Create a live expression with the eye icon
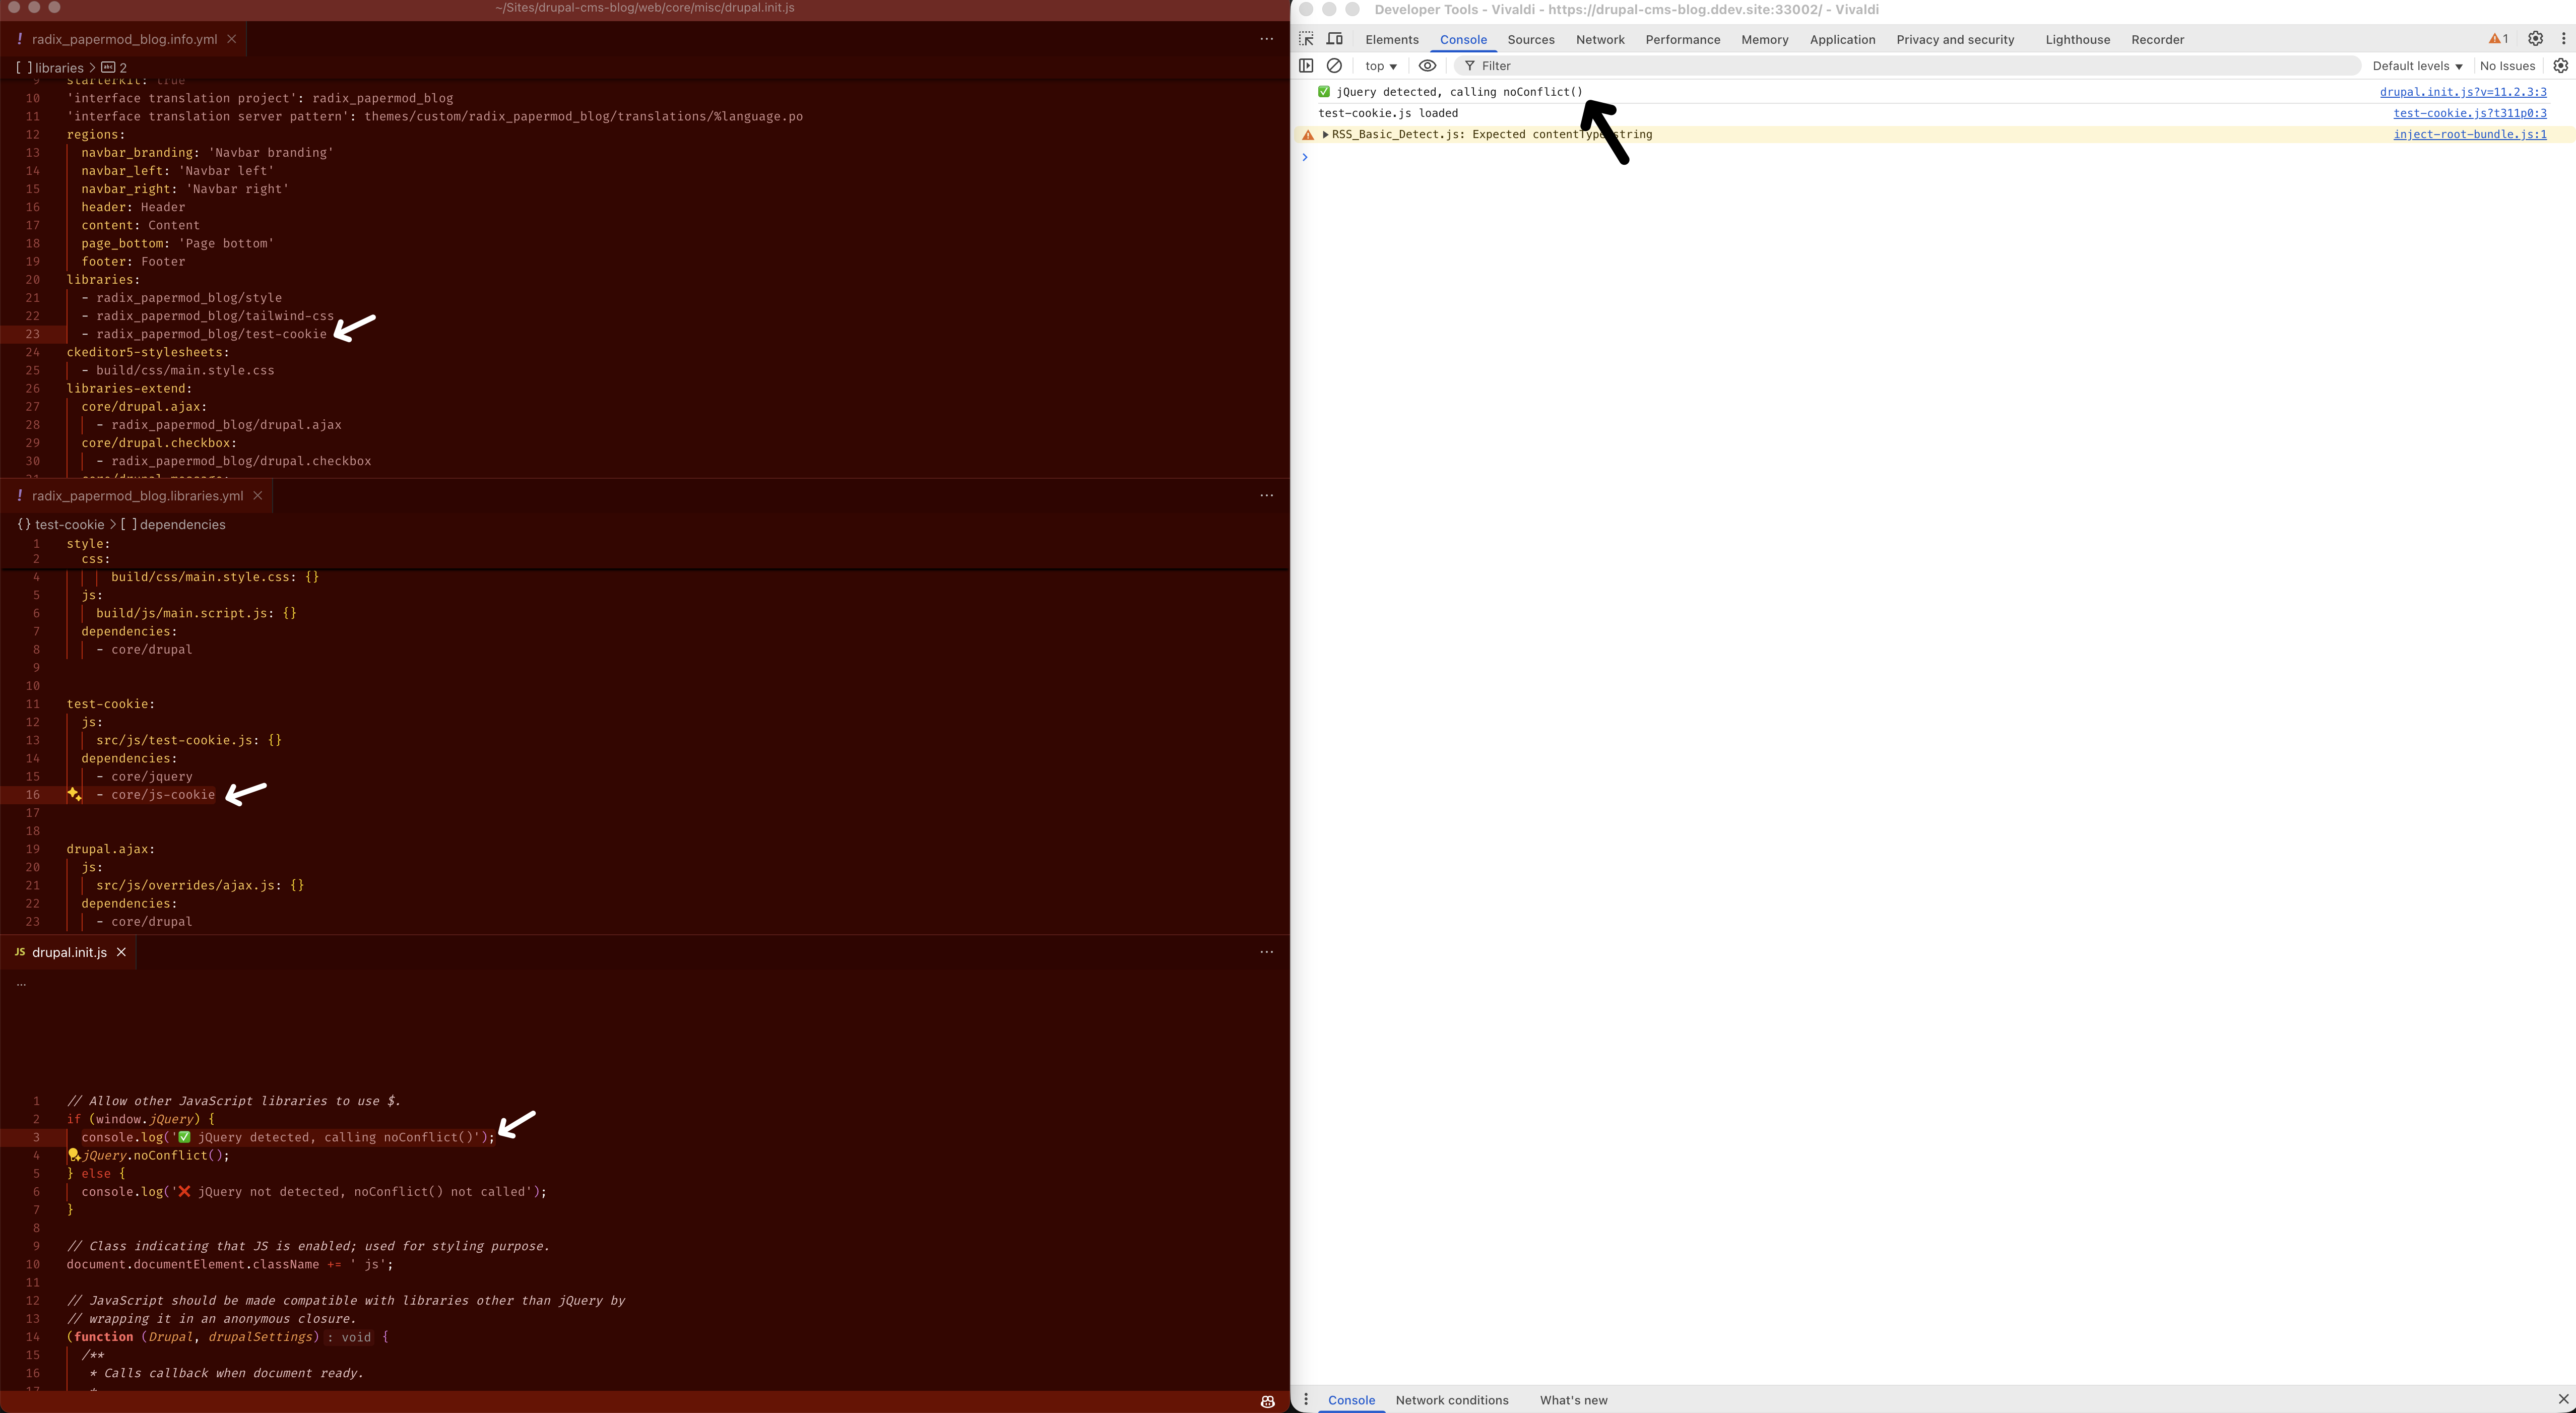The width and height of the screenshot is (2576, 1413). coord(1427,65)
